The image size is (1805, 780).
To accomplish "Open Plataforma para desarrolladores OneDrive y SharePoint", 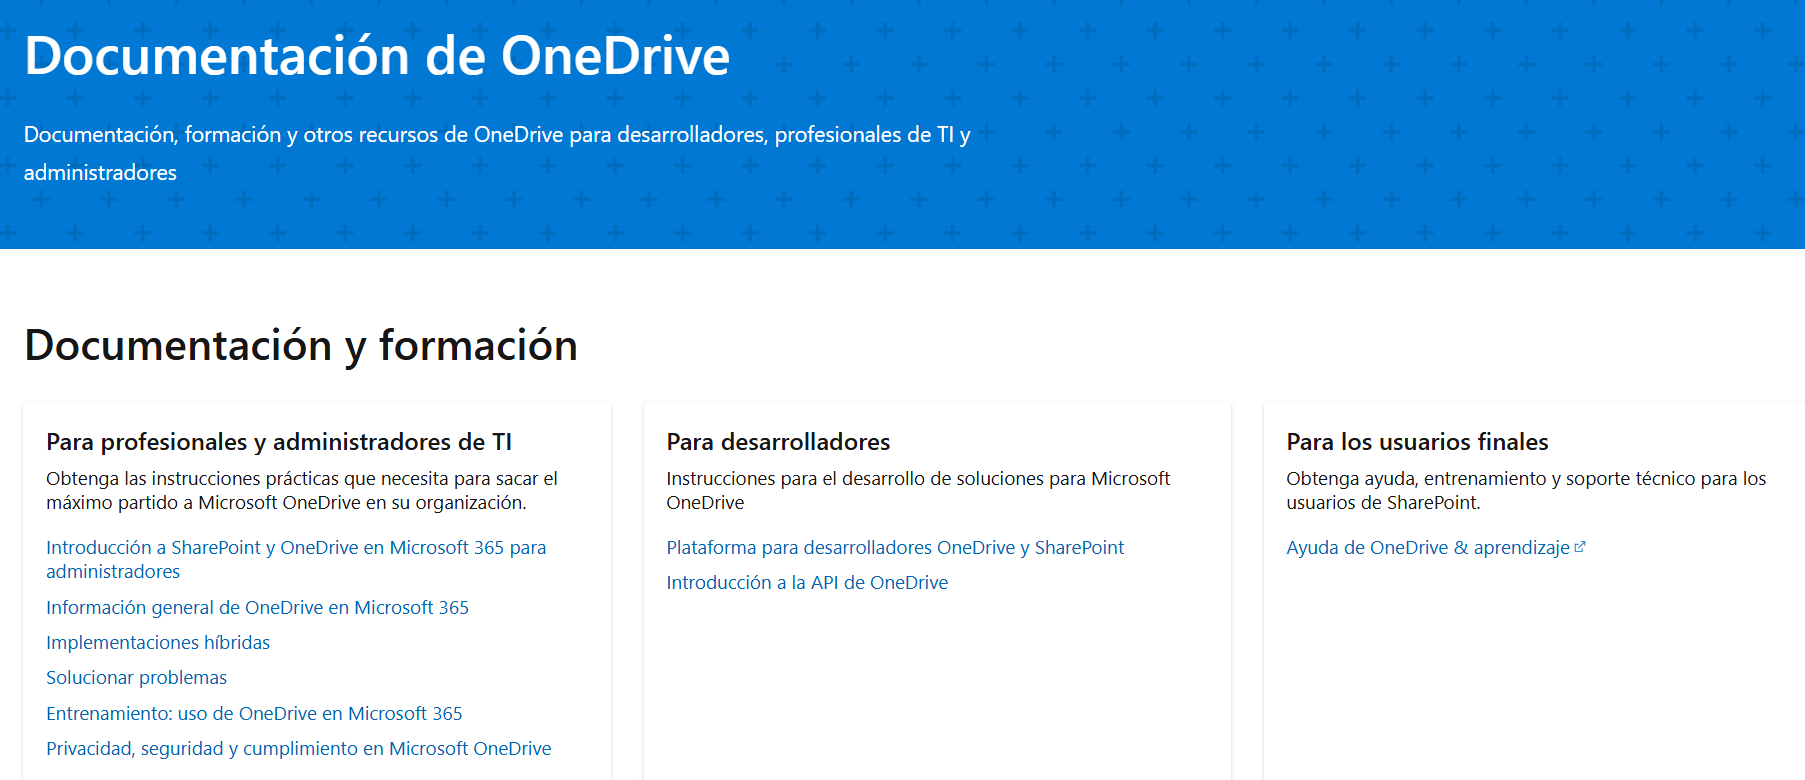I will pyautogui.click(x=895, y=548).
